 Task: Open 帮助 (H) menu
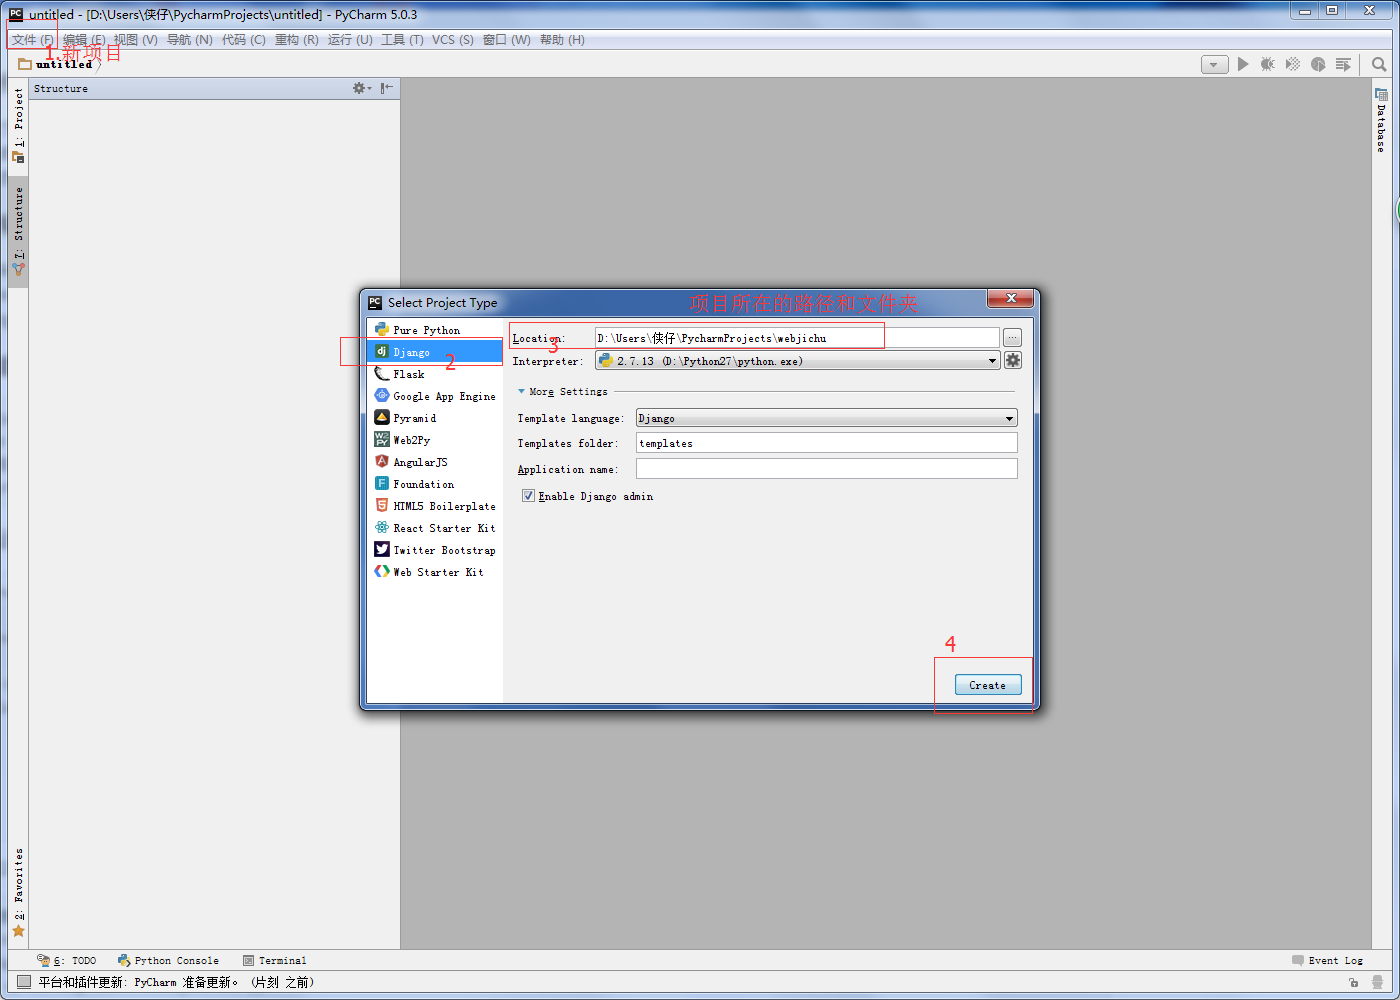pos(562,40)
